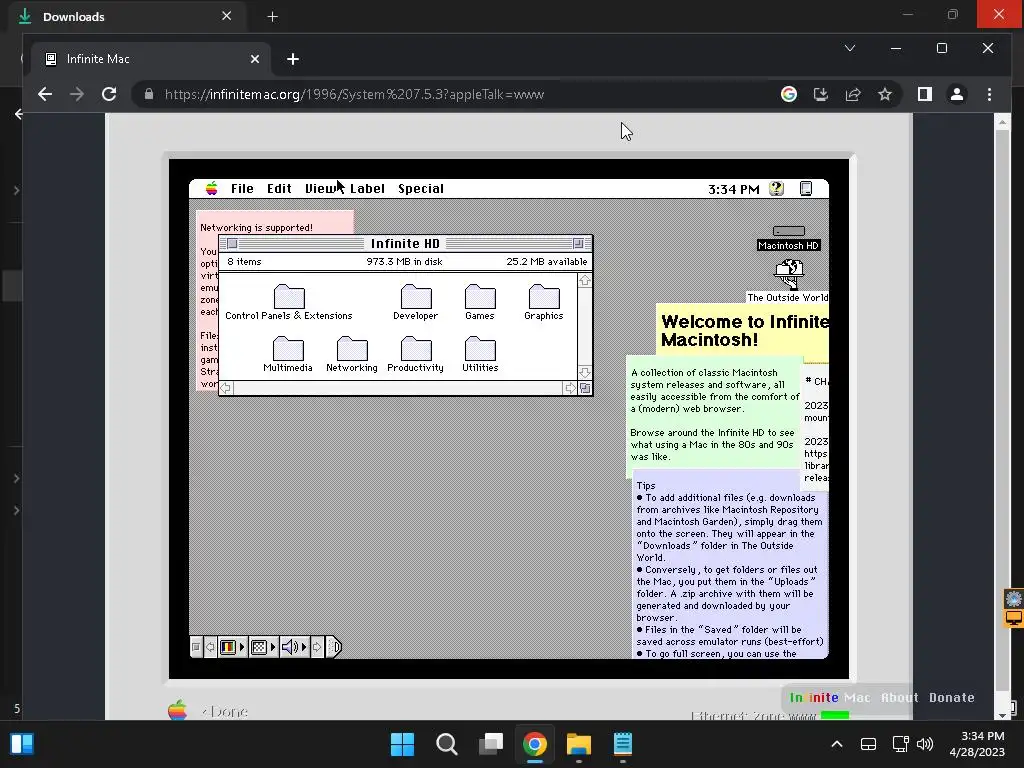Select the Multimedia folder
This screenshot has width=1024, height=768.
coord(288,354)
